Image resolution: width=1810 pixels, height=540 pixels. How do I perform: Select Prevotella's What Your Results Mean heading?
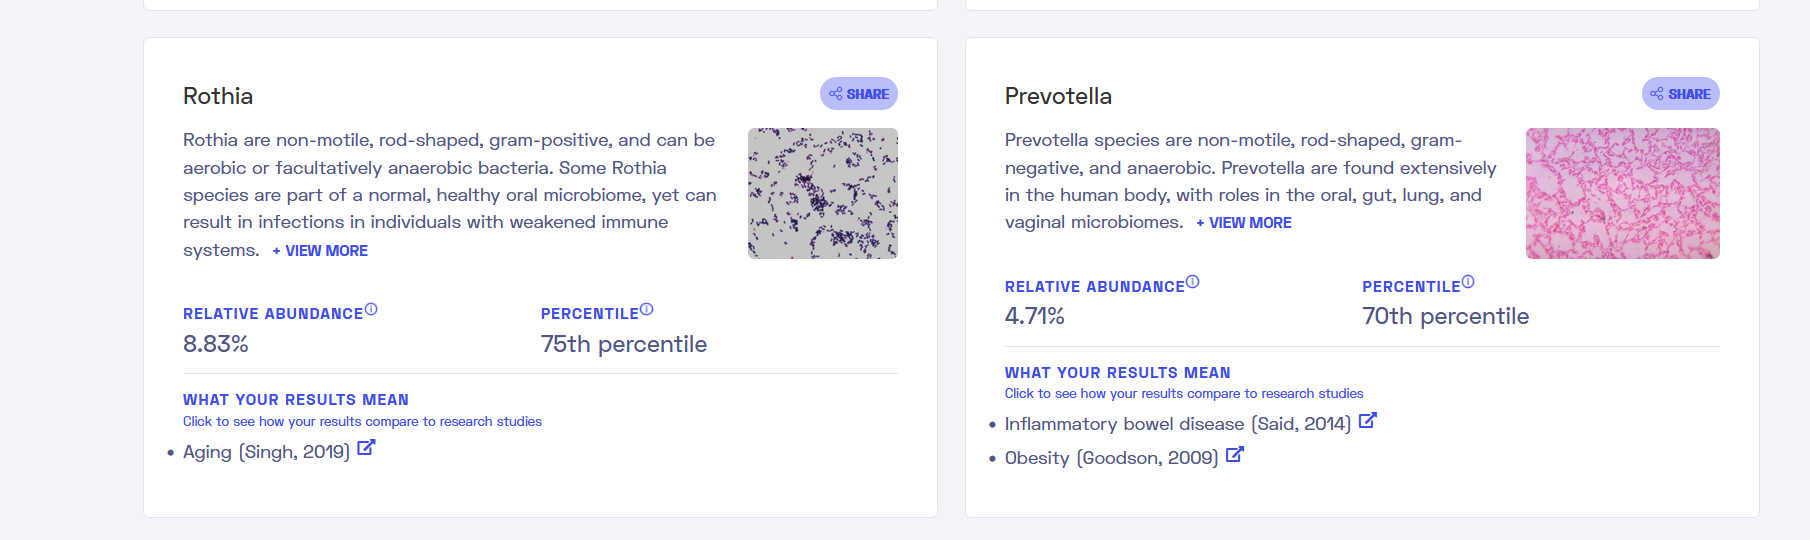[1118, 373]
